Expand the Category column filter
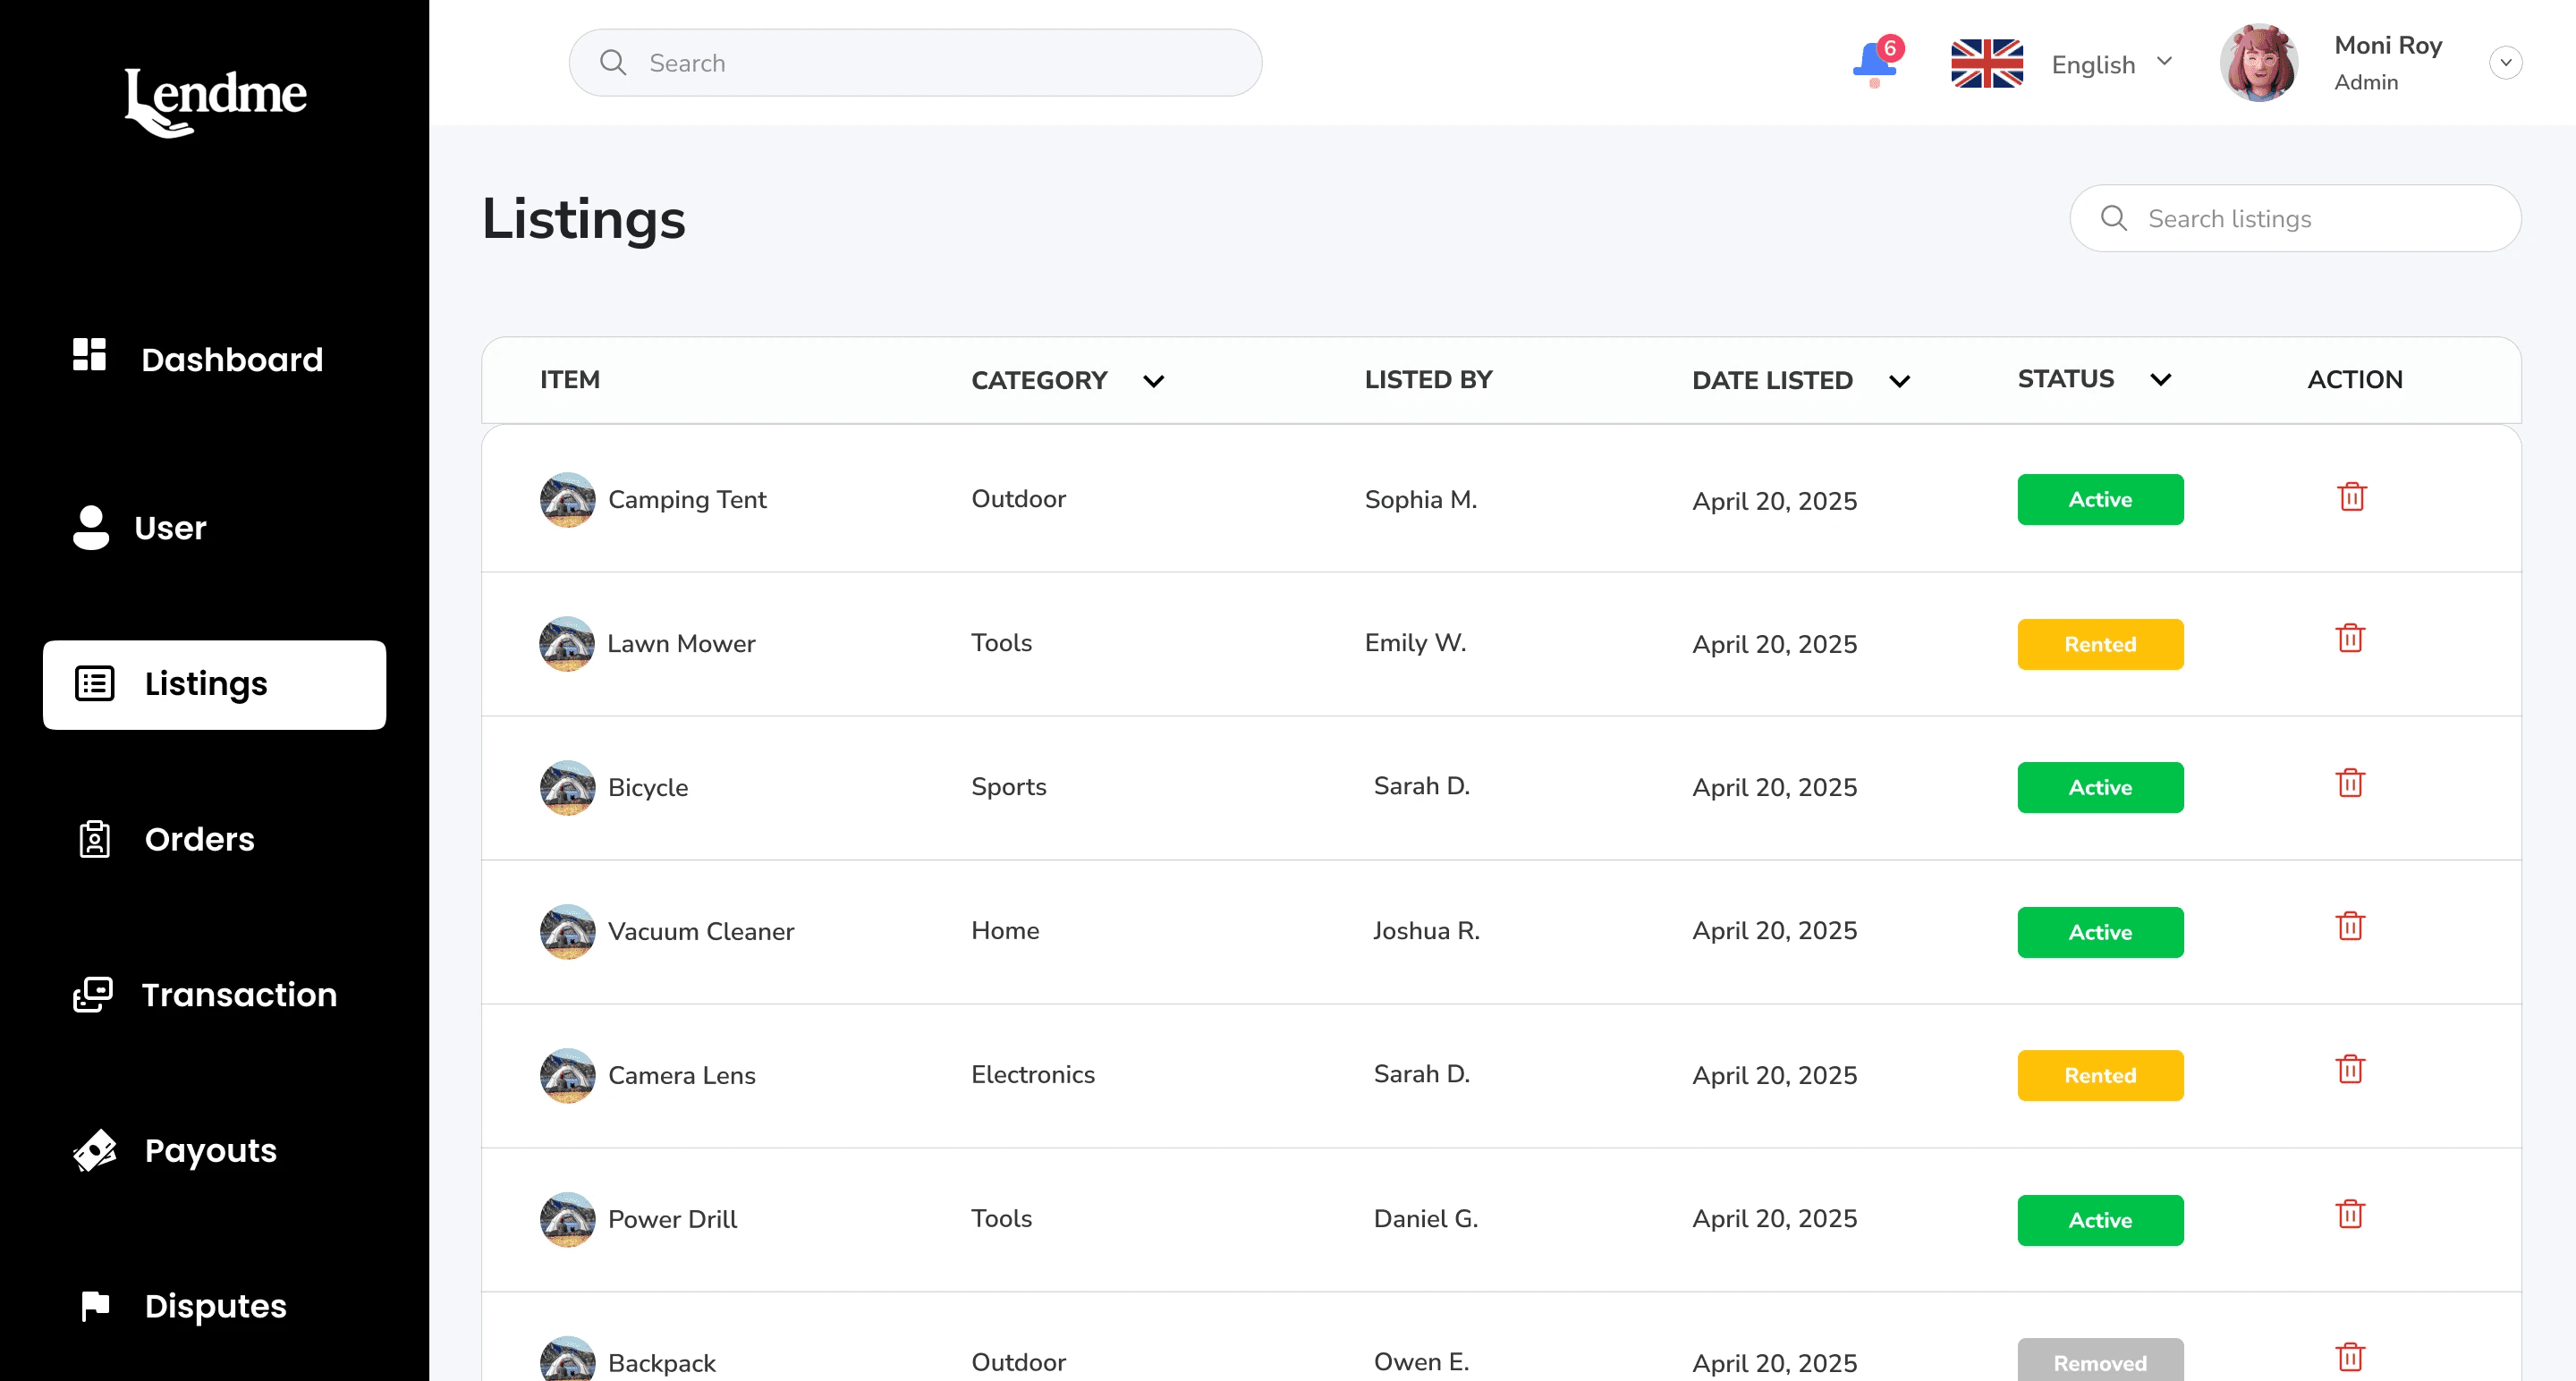The width and height of the screenshot is (2576, 1381). click(1153, 381)
